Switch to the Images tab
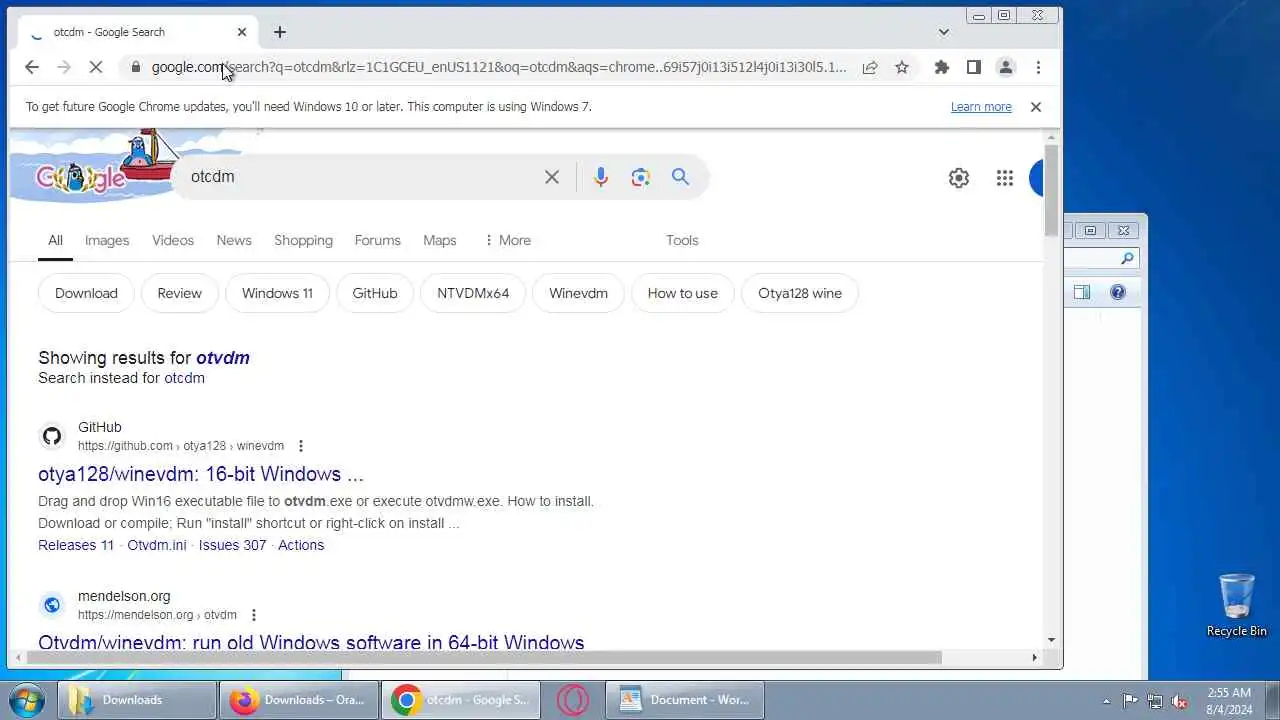Screen dimensions: 1280x720 (x=107, y=240)
